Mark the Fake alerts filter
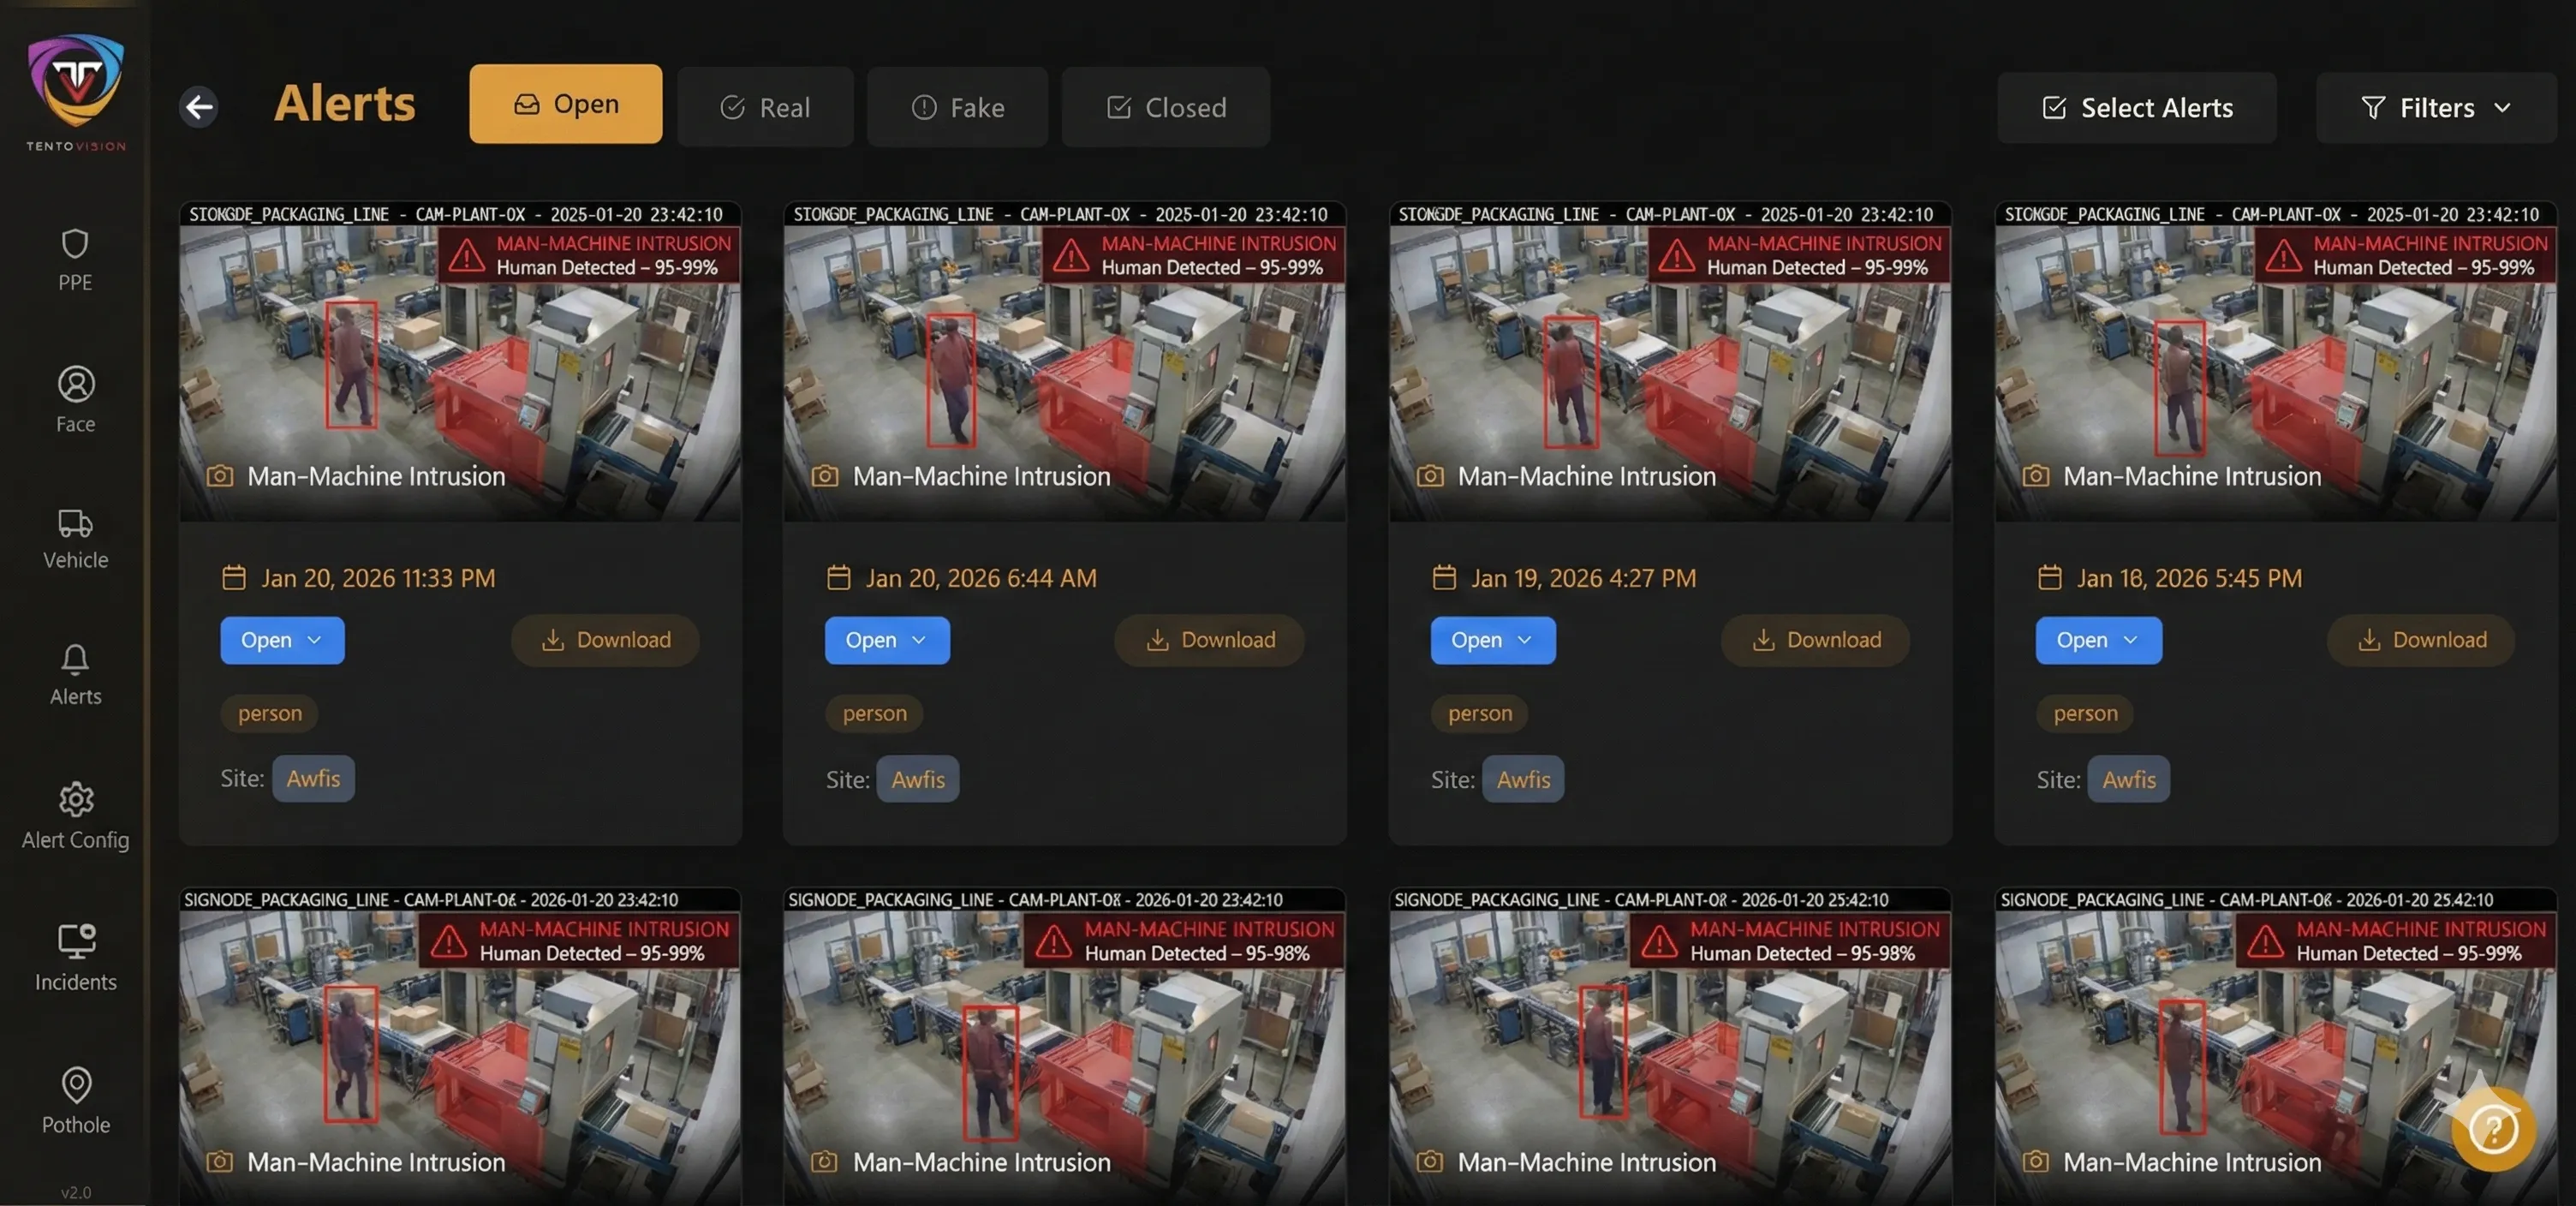Viewport: 2576px width, 1206px height. point(956,107)
